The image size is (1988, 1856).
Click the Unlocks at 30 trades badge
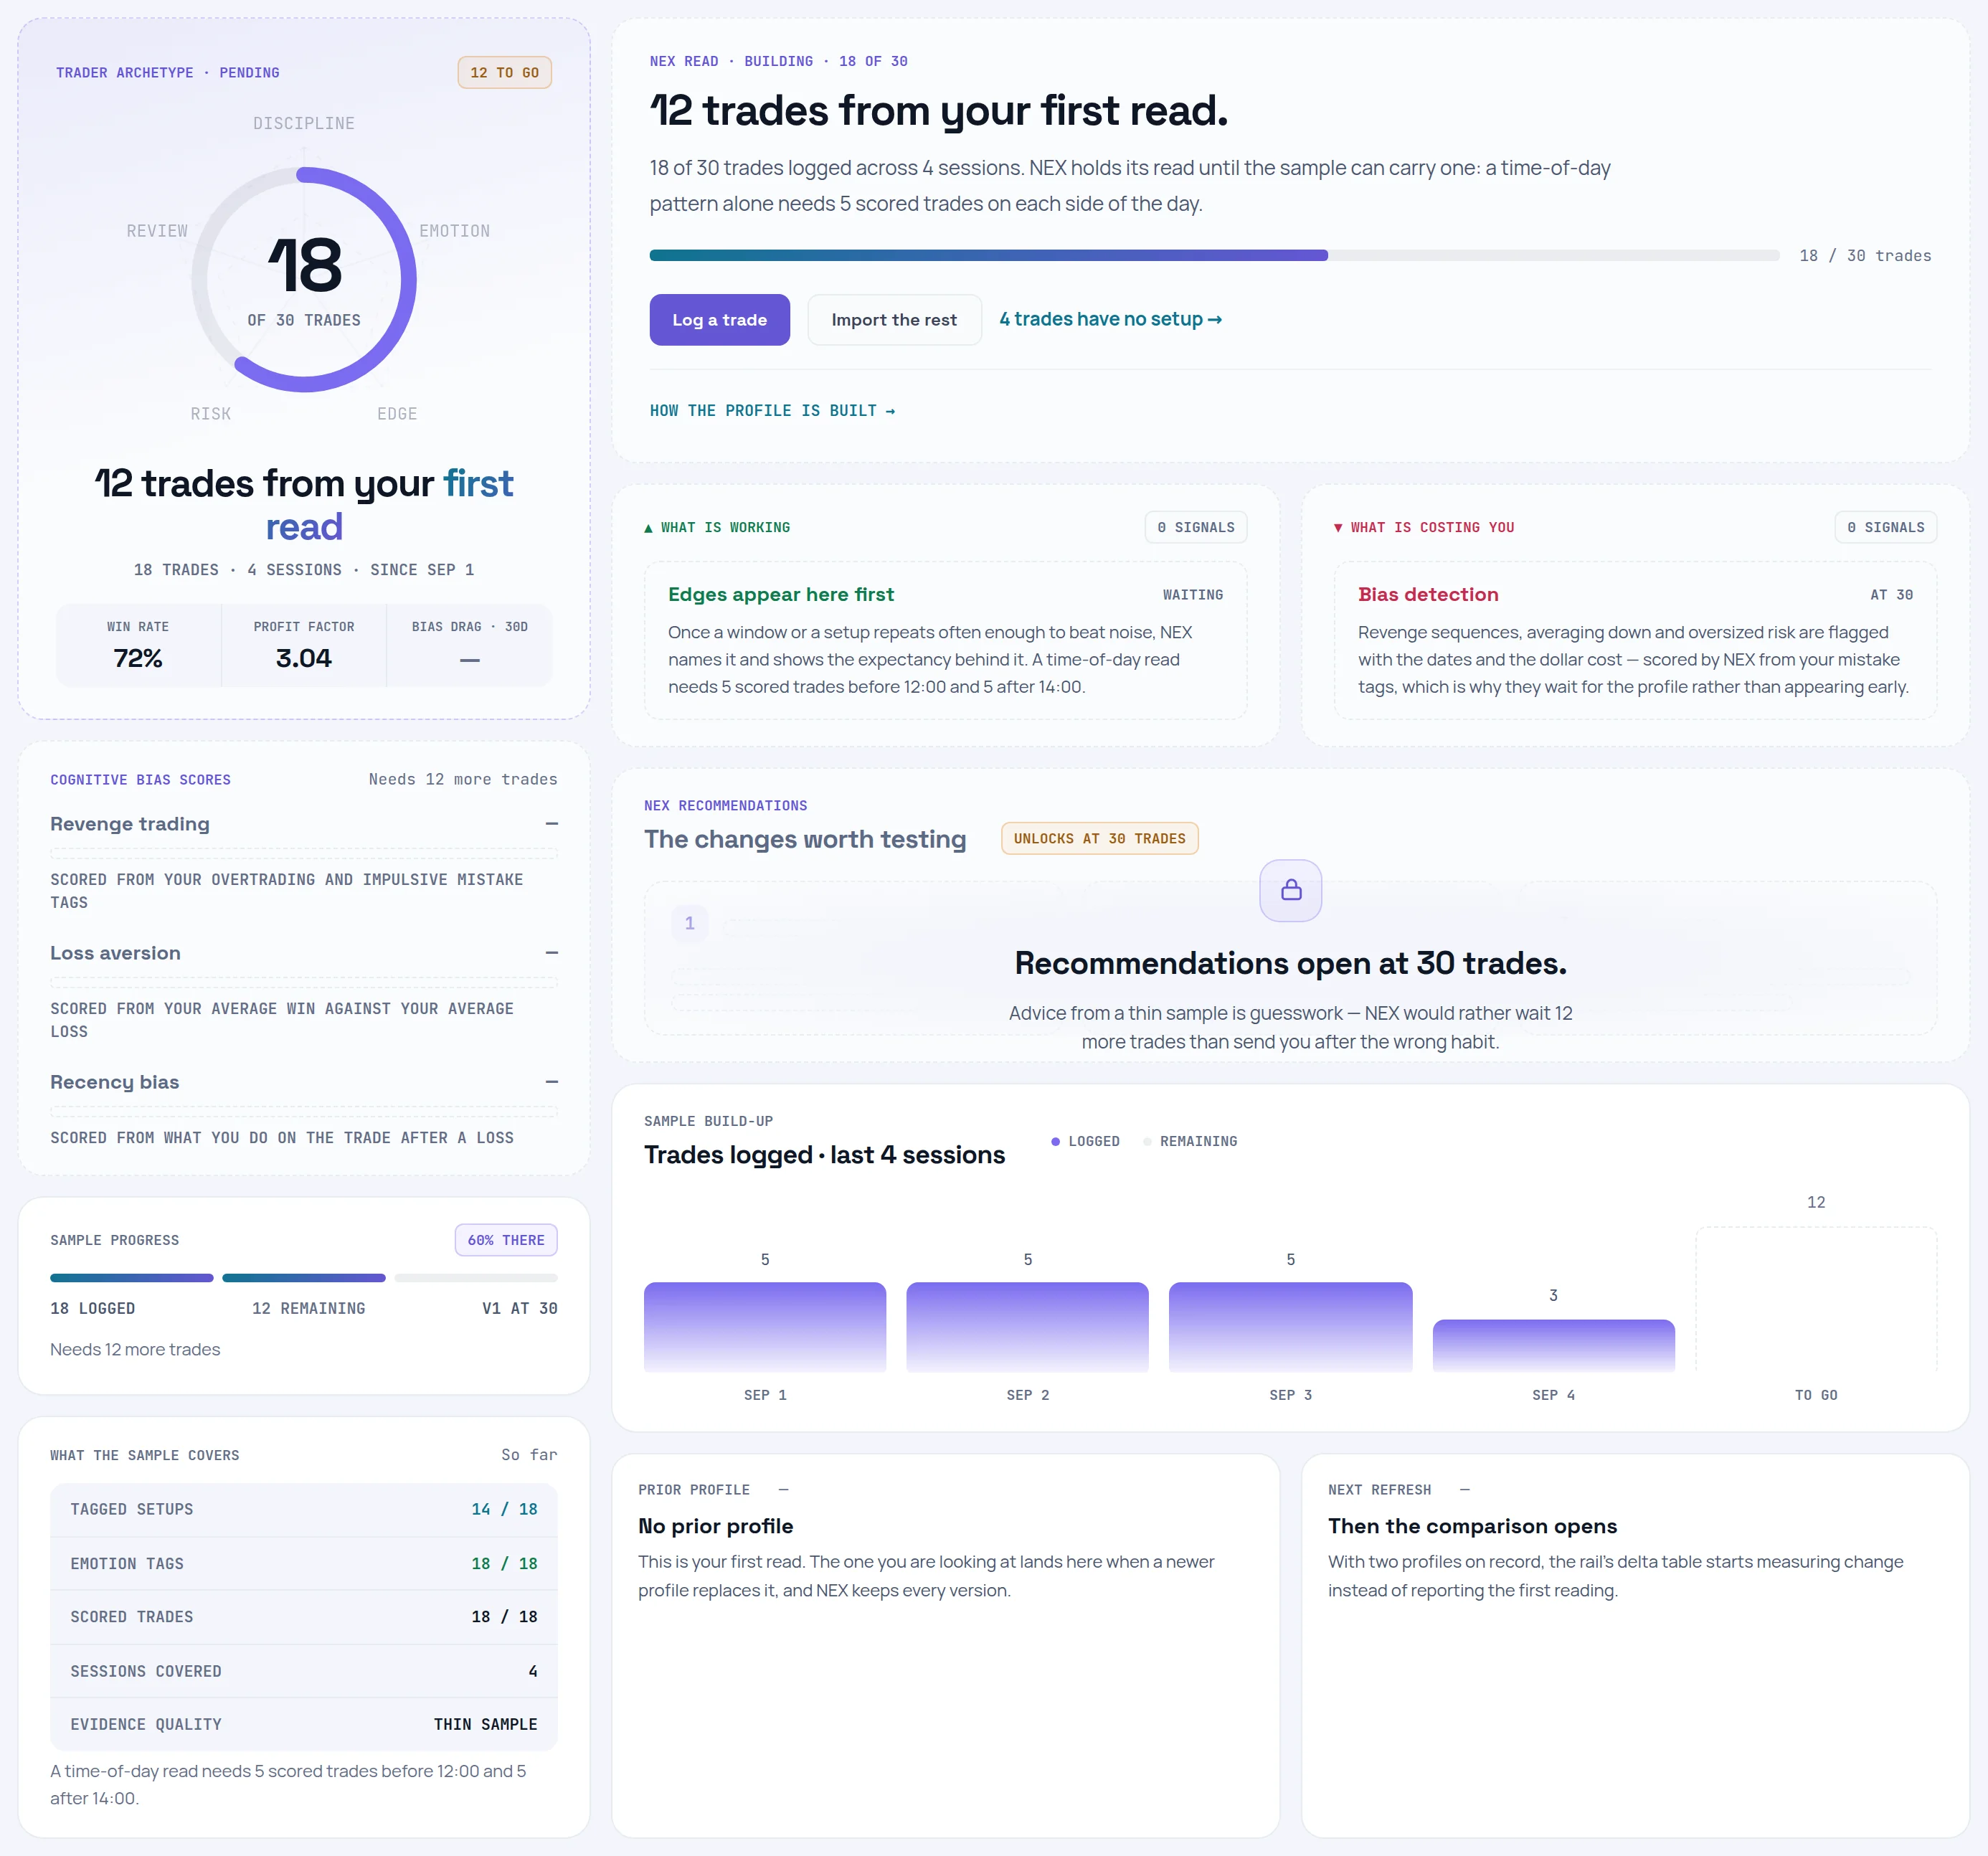[x=1099, y=839]
